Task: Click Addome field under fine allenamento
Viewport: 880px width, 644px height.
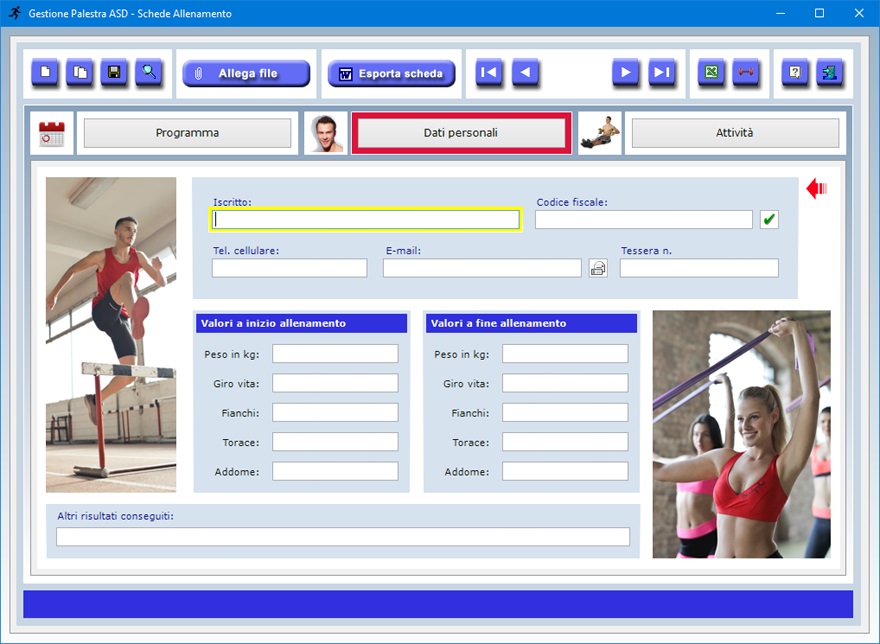Action: (x=565, y=471)
